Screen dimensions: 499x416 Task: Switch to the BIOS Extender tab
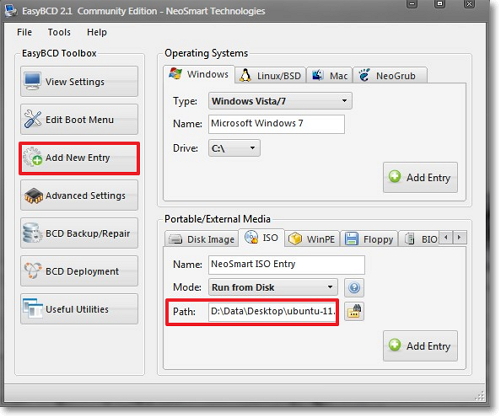[x=420, y=239]
